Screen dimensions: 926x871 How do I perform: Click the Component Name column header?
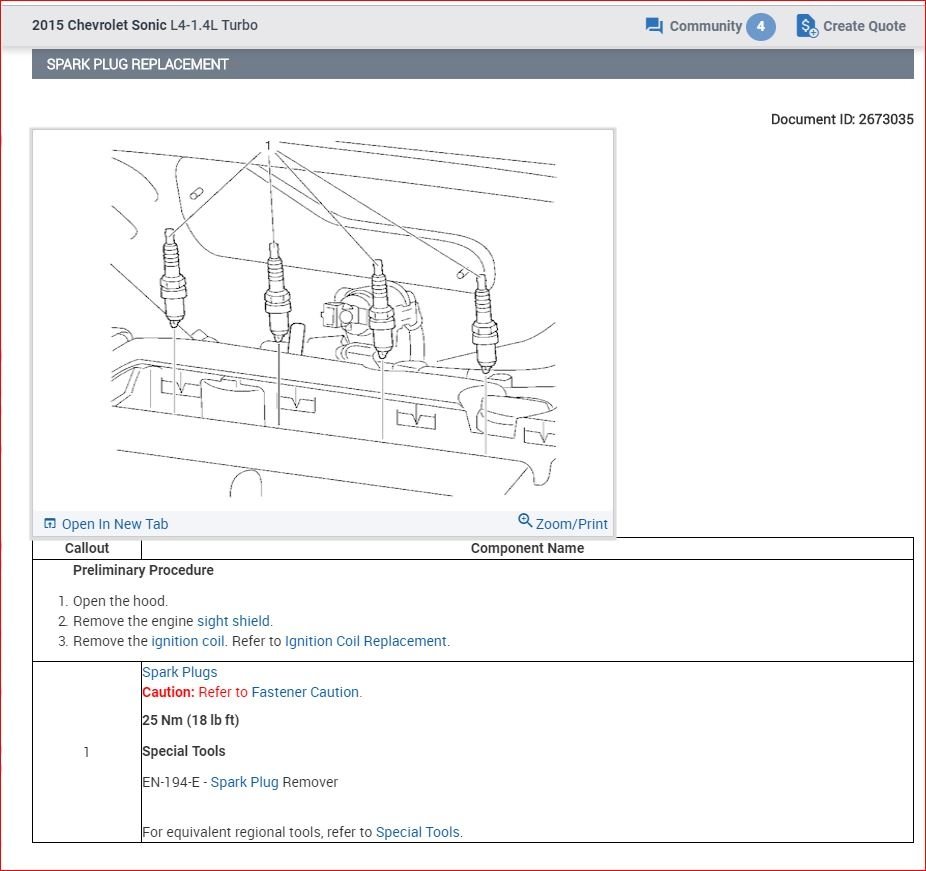pyautogui.click(x=527, y=548)
